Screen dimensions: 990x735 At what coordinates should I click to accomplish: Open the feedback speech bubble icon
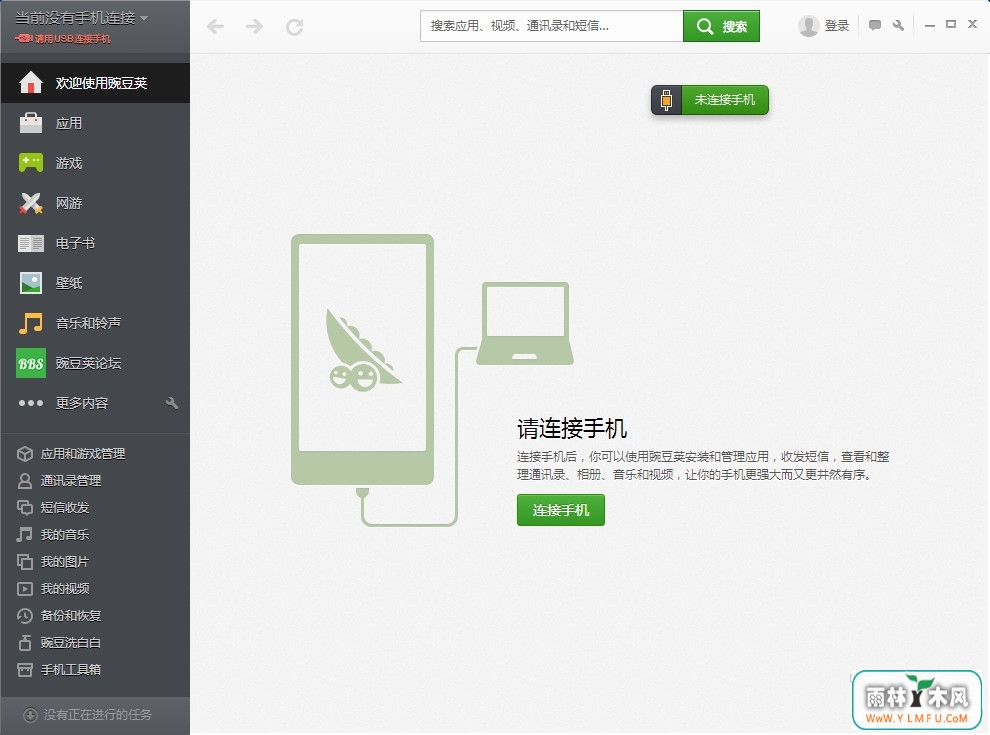(874, 25)
